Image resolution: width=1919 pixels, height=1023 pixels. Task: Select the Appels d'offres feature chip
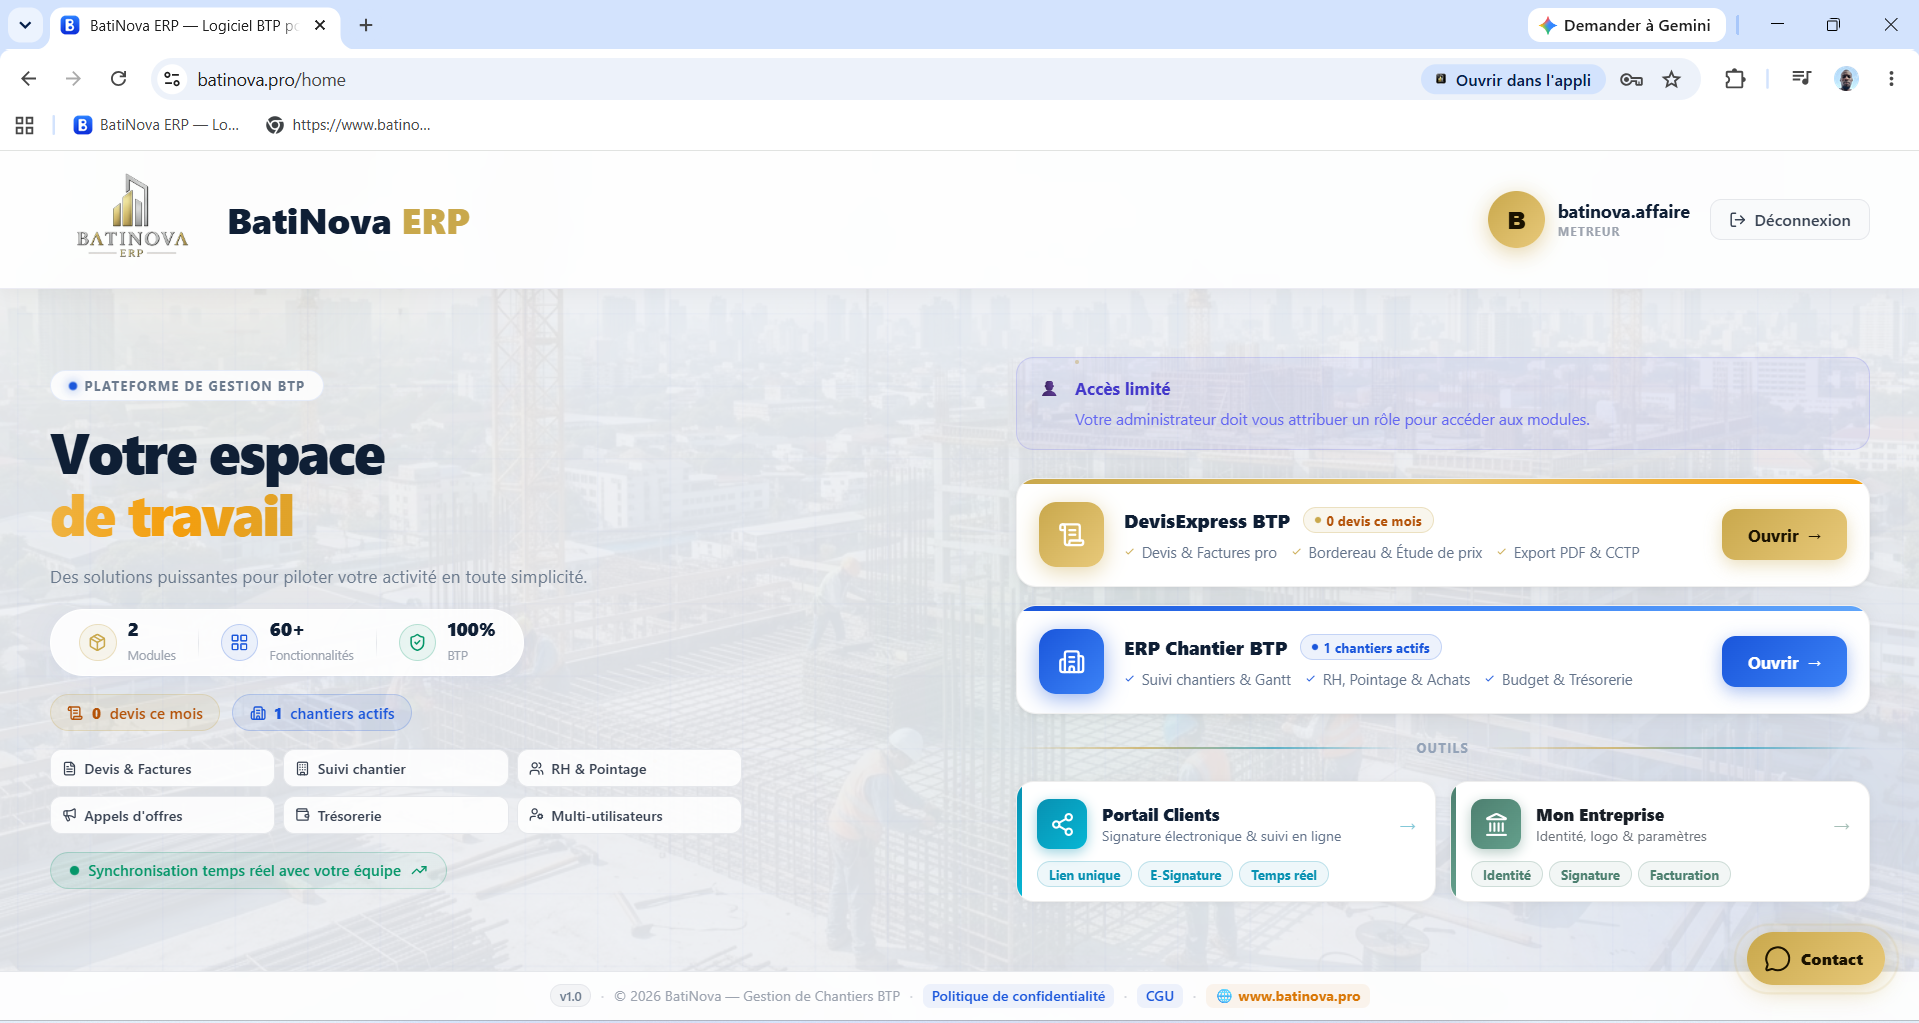162,816
